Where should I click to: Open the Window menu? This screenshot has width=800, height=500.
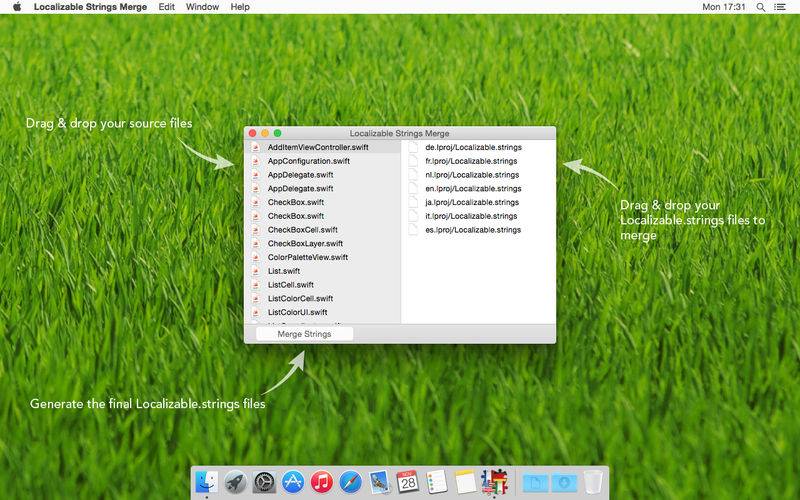pyautogui.click(x=202, y=7)
